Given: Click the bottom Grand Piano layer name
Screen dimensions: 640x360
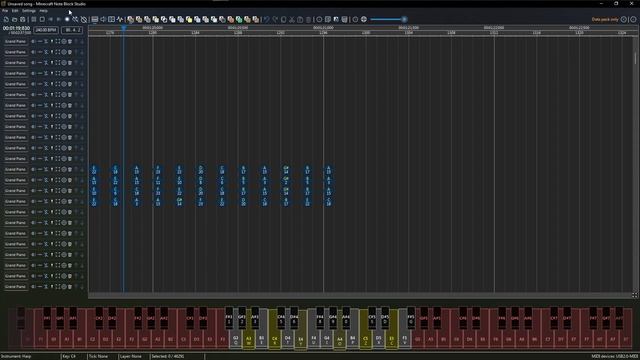Looking at the screenshot, I should (x=15, y=287).
